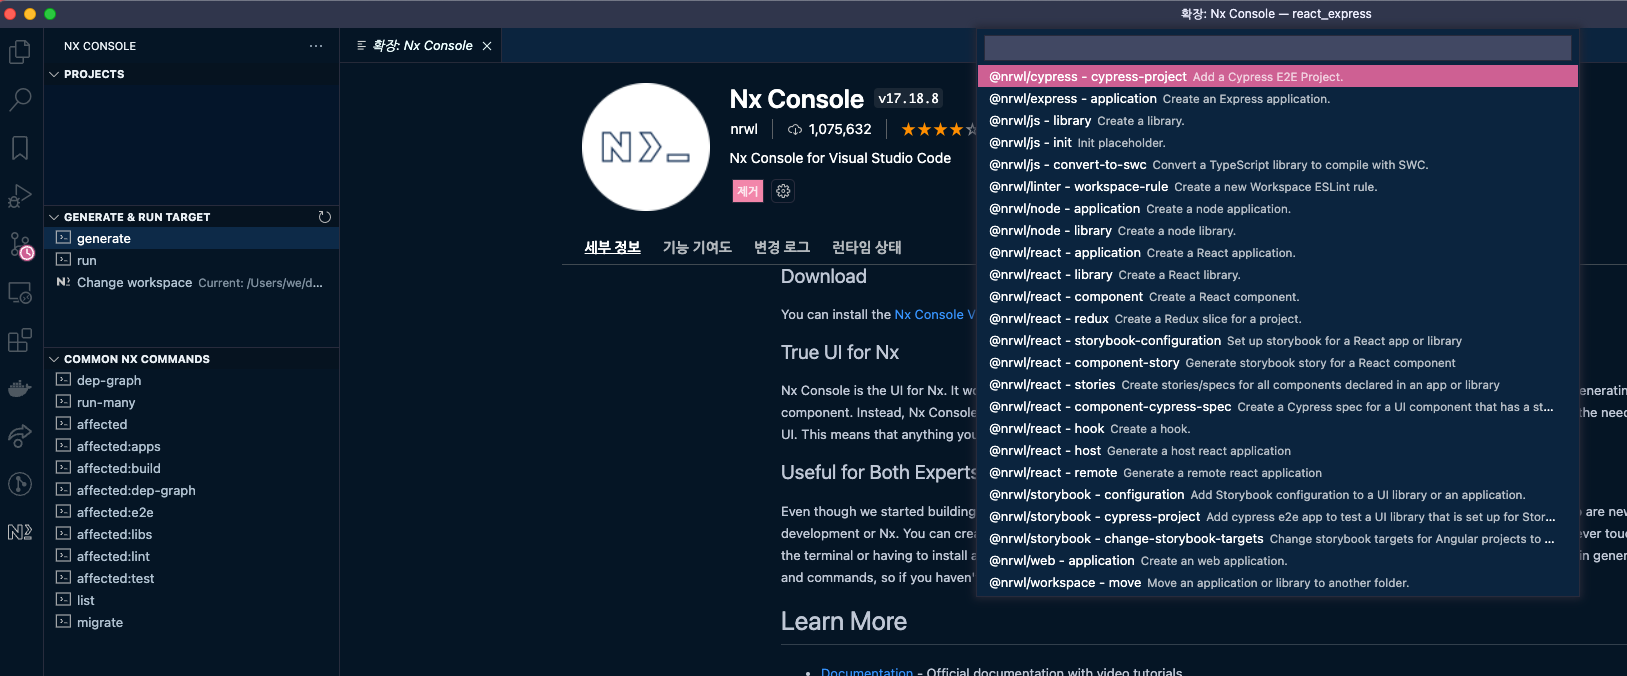Select the generate command
The width and height of the screenshot is (1627, 676).
(x=192, y=238)
